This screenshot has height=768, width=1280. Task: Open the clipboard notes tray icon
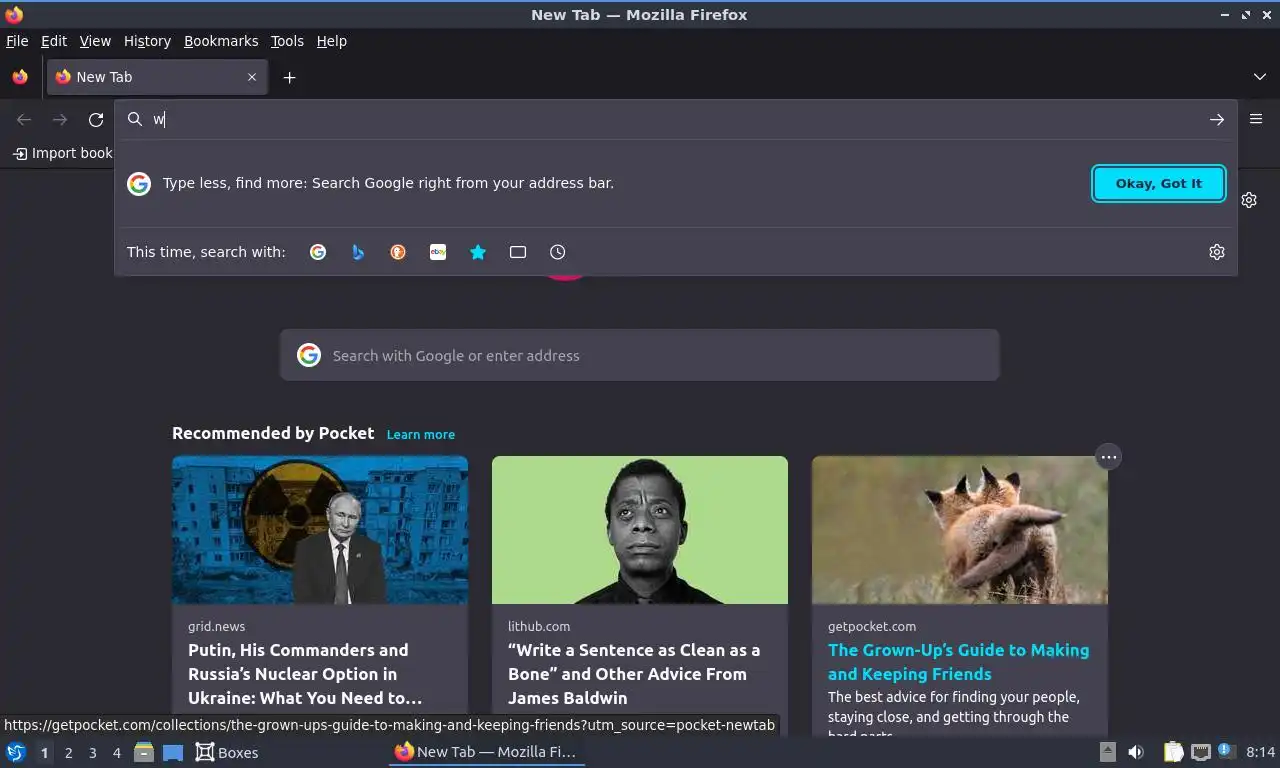tap(1174, 752)
